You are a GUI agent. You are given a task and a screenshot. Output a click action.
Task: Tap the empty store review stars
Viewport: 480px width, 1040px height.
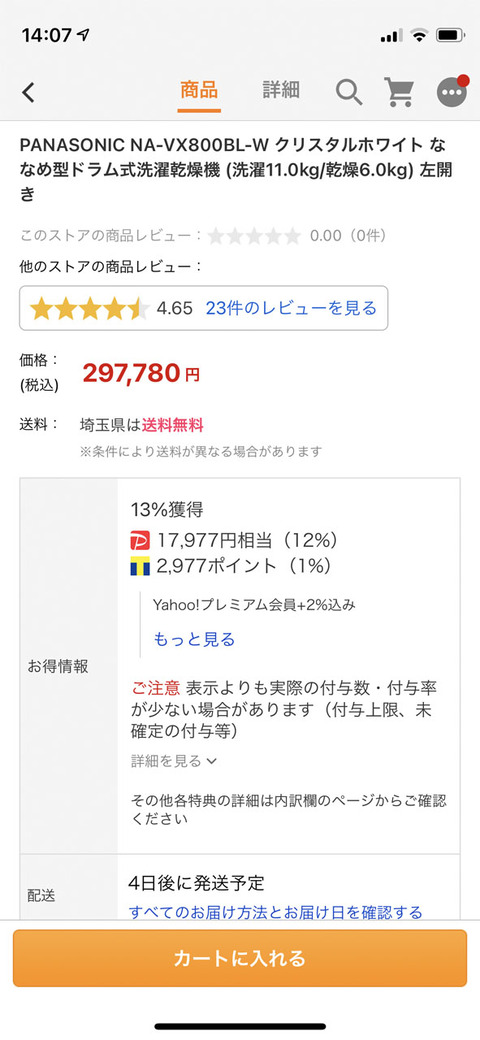[x=254, y=235]
